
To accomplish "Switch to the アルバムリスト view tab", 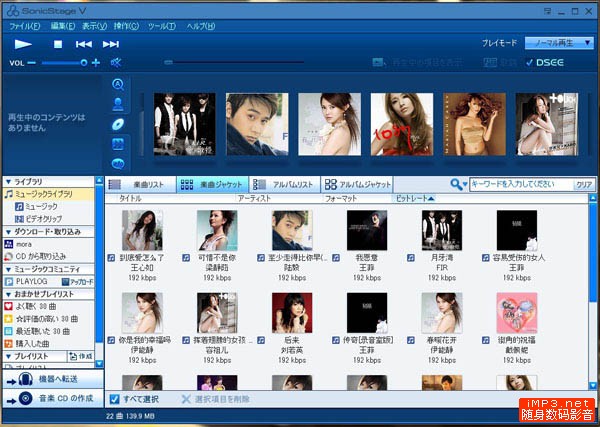I will tap(284, 184).
